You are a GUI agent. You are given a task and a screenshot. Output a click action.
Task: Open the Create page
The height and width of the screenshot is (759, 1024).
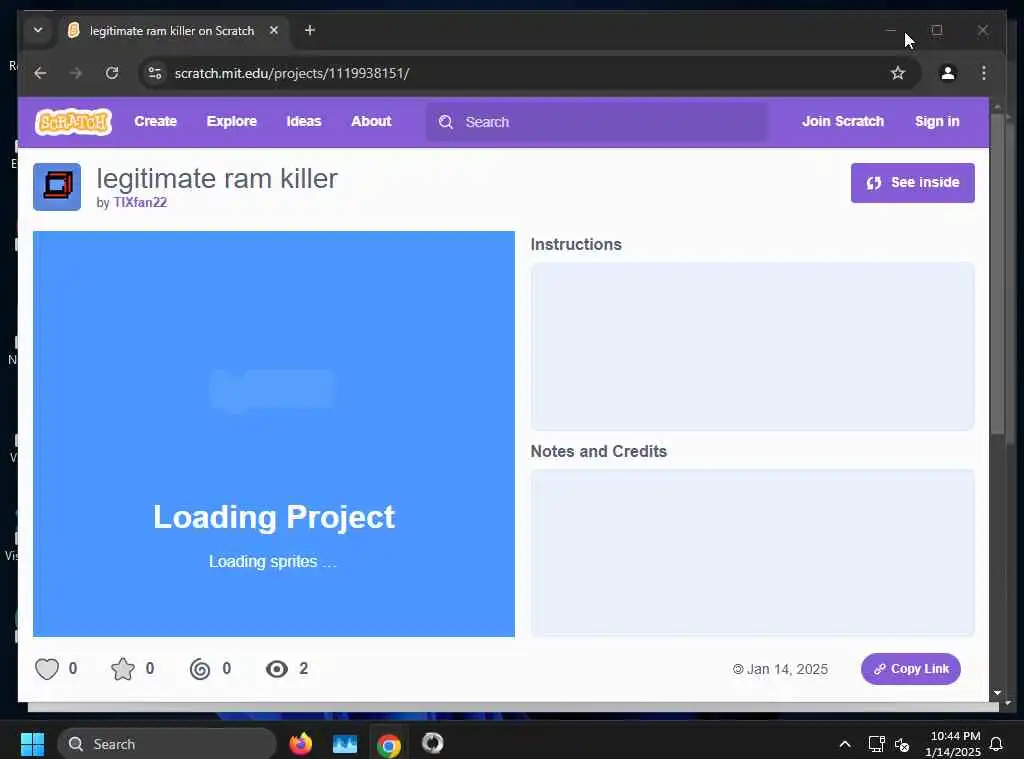[155, 121]
